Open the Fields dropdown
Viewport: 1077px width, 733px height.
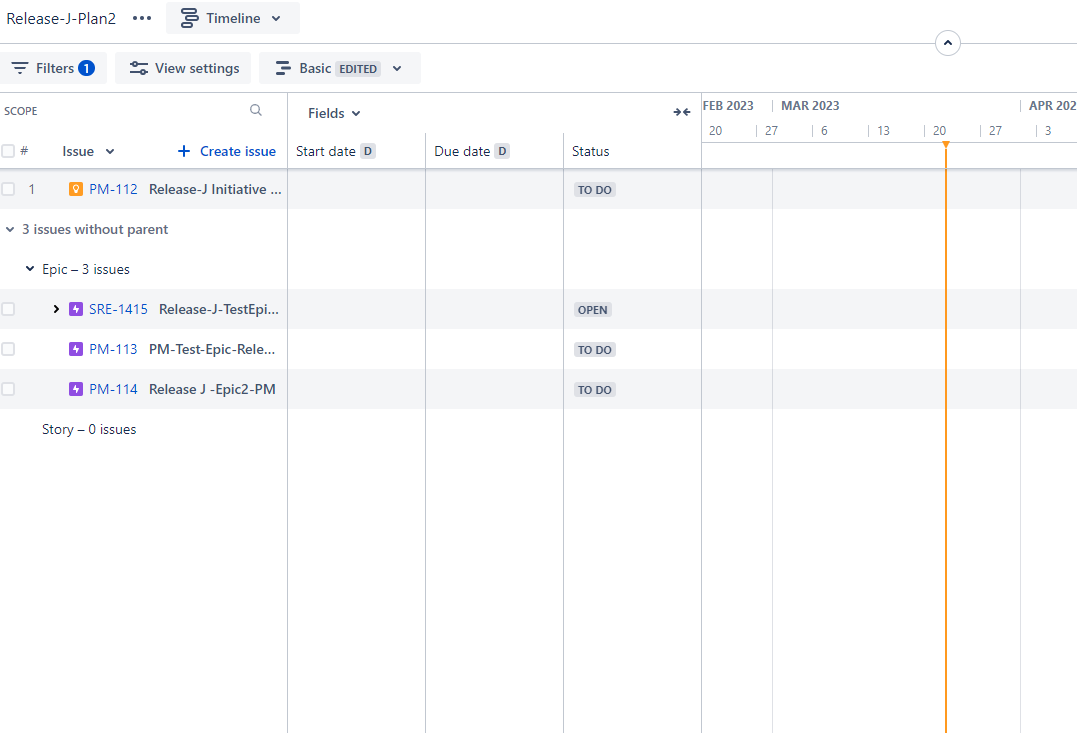click(x=334, y=113)
